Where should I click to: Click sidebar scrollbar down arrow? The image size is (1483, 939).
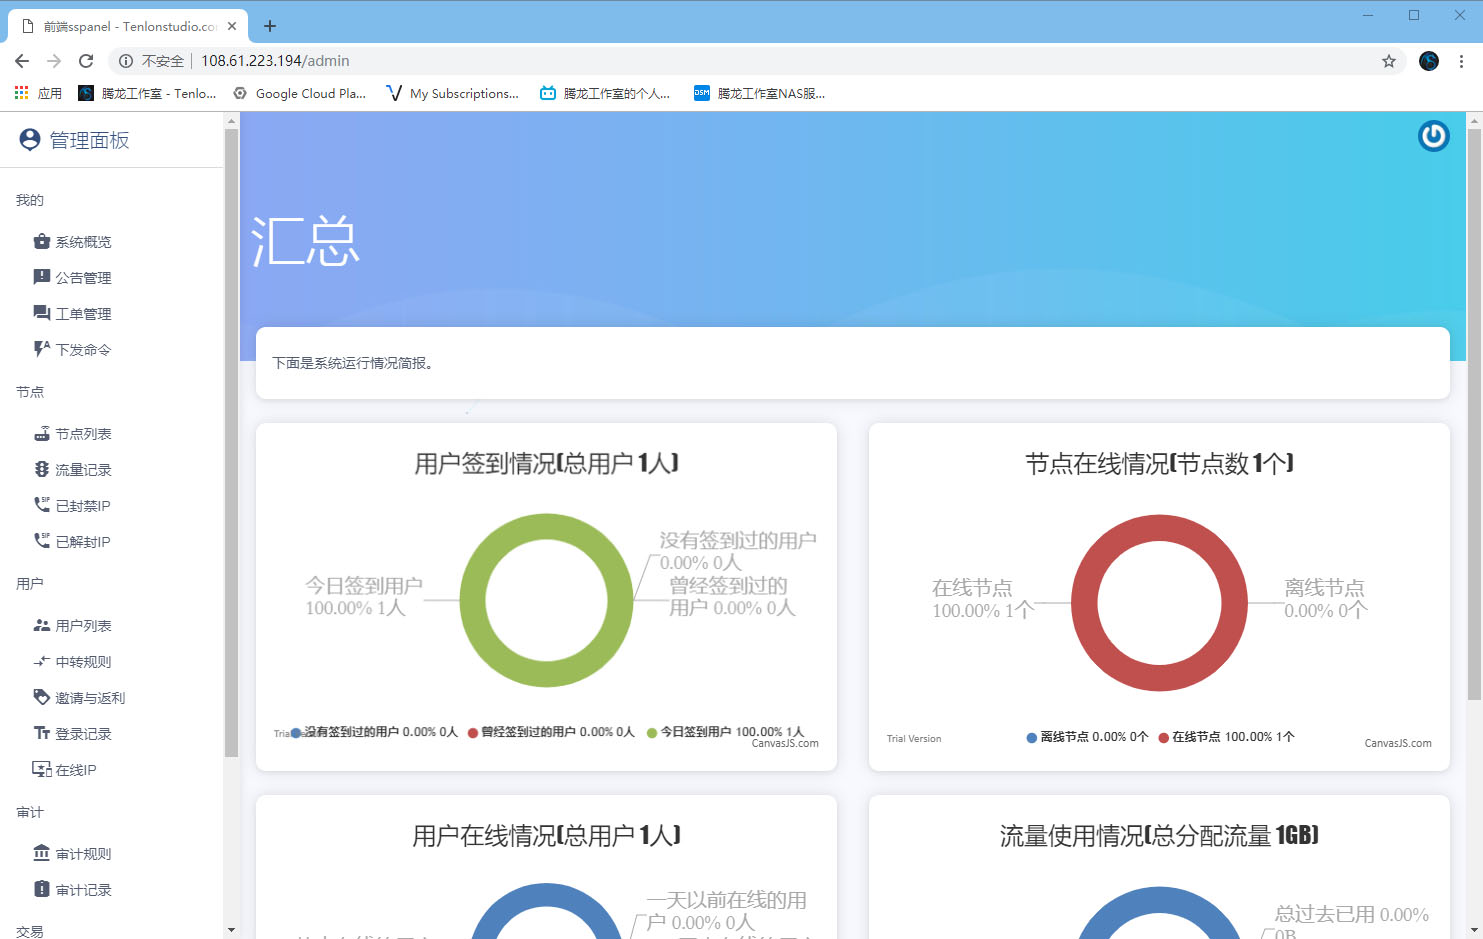pyautogui.click(x=231, y=930)
